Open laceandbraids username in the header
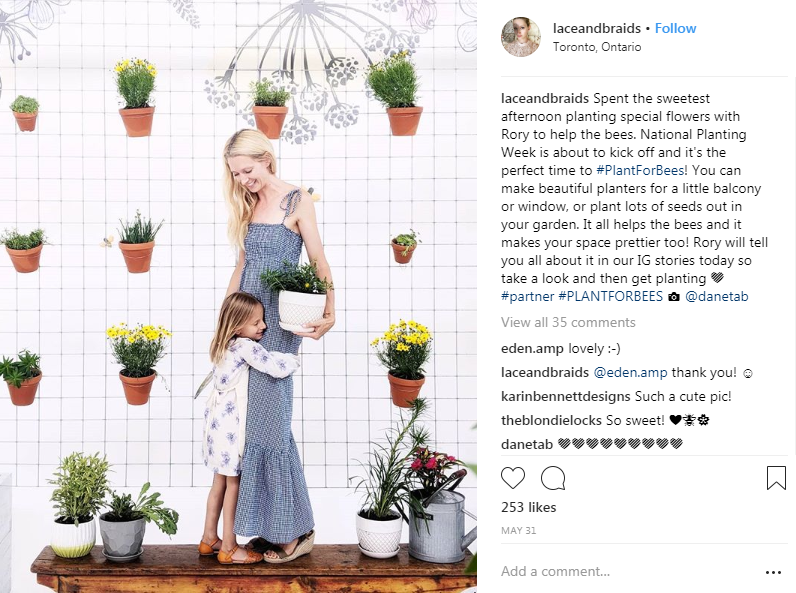Screen dimensions: 796x593 (x=596, y=28)
